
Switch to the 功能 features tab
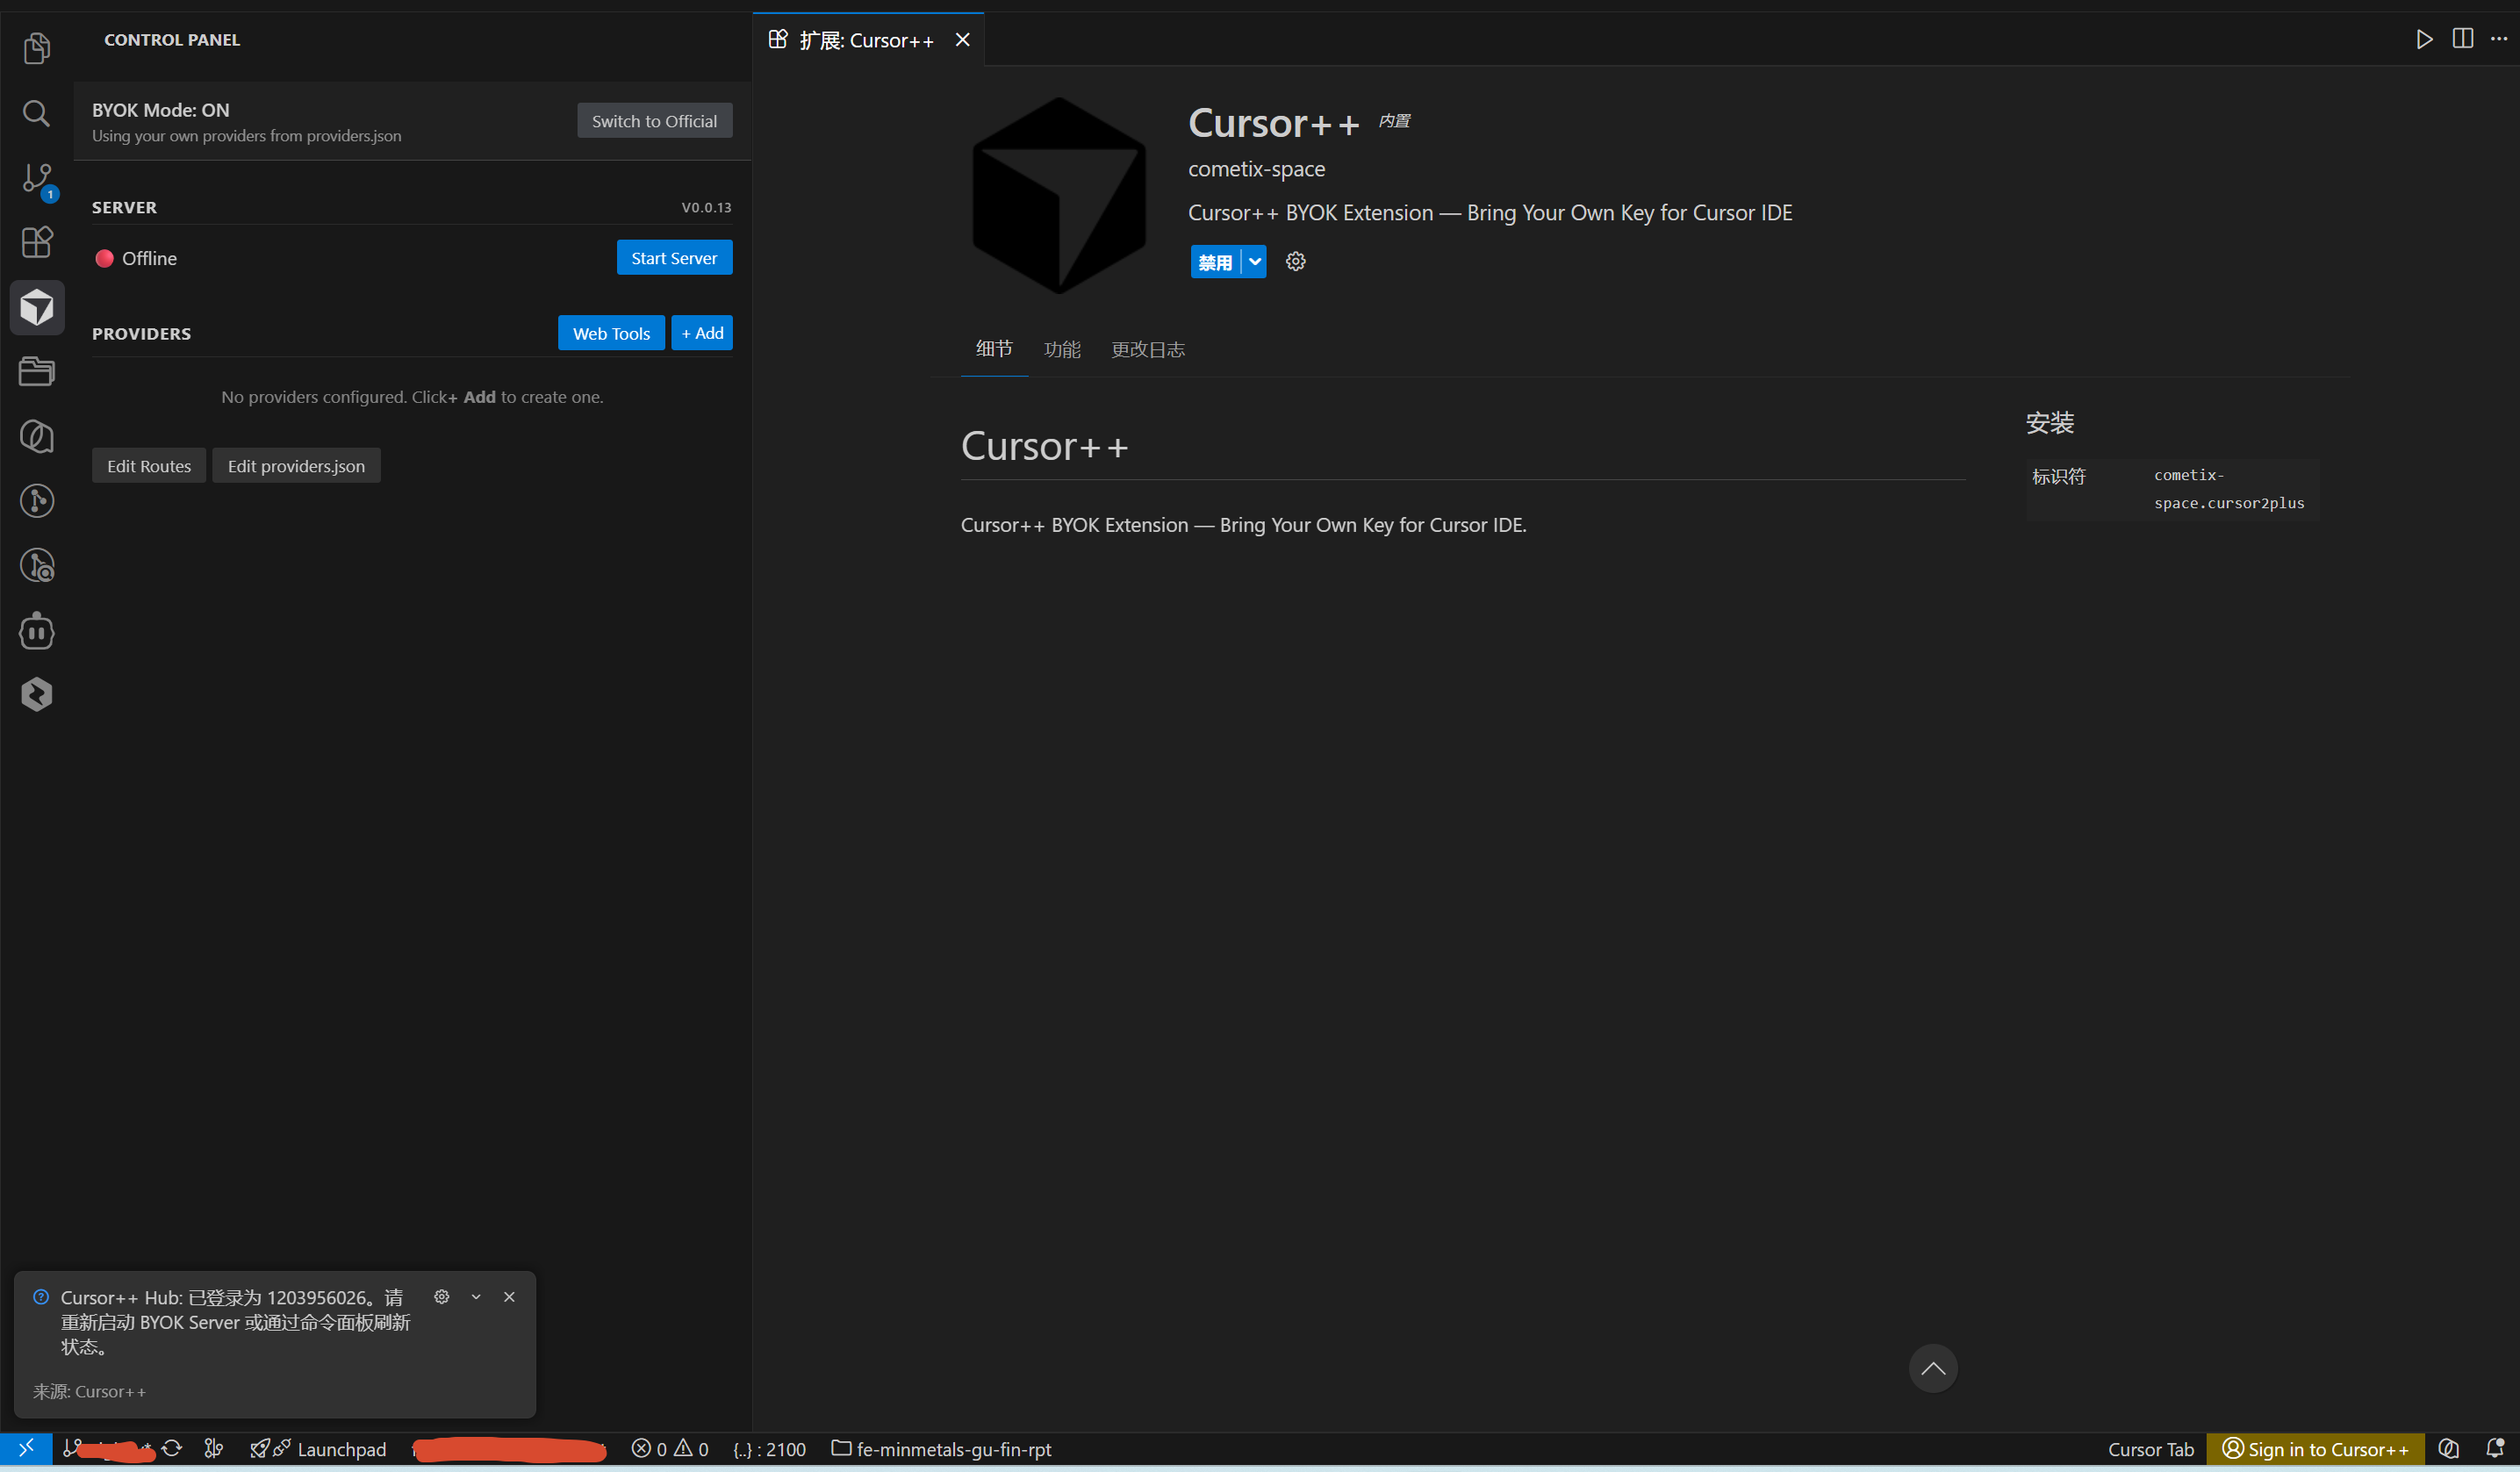click(1062, 349)
